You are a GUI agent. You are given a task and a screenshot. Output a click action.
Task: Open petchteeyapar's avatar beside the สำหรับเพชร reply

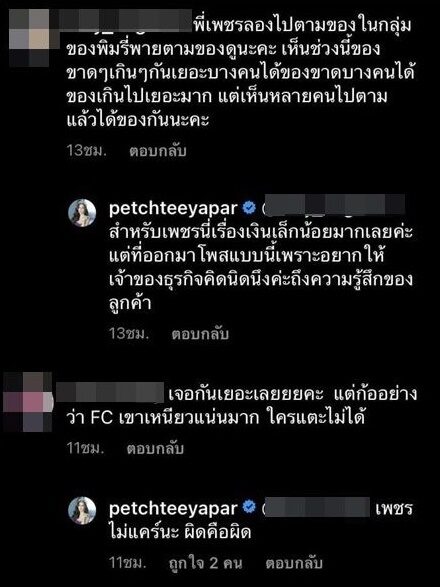82,213
